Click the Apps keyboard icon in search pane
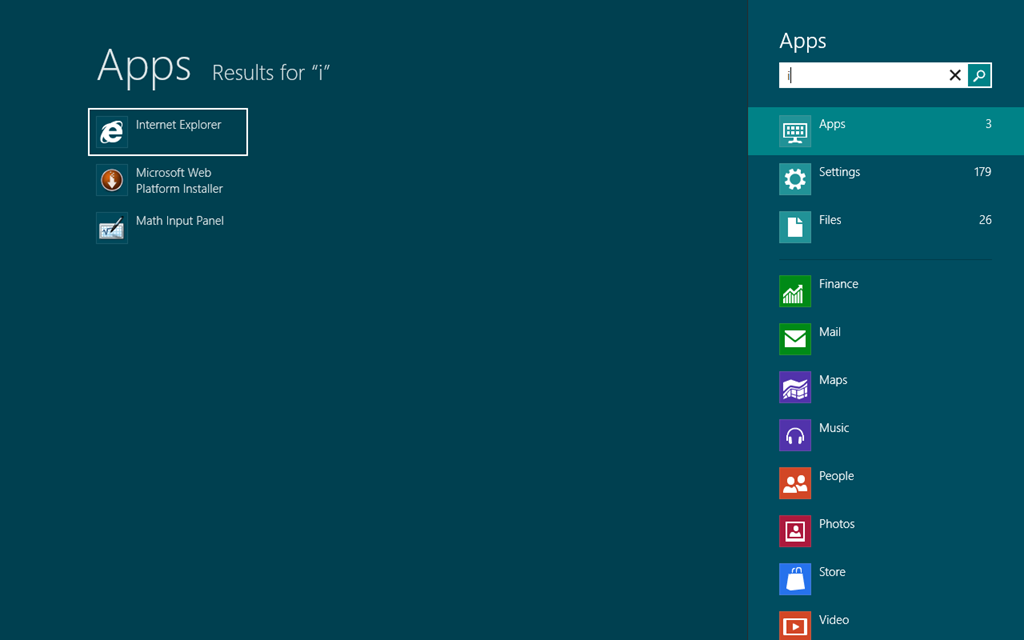This screenshot has height=640, width=1024. 795,131
